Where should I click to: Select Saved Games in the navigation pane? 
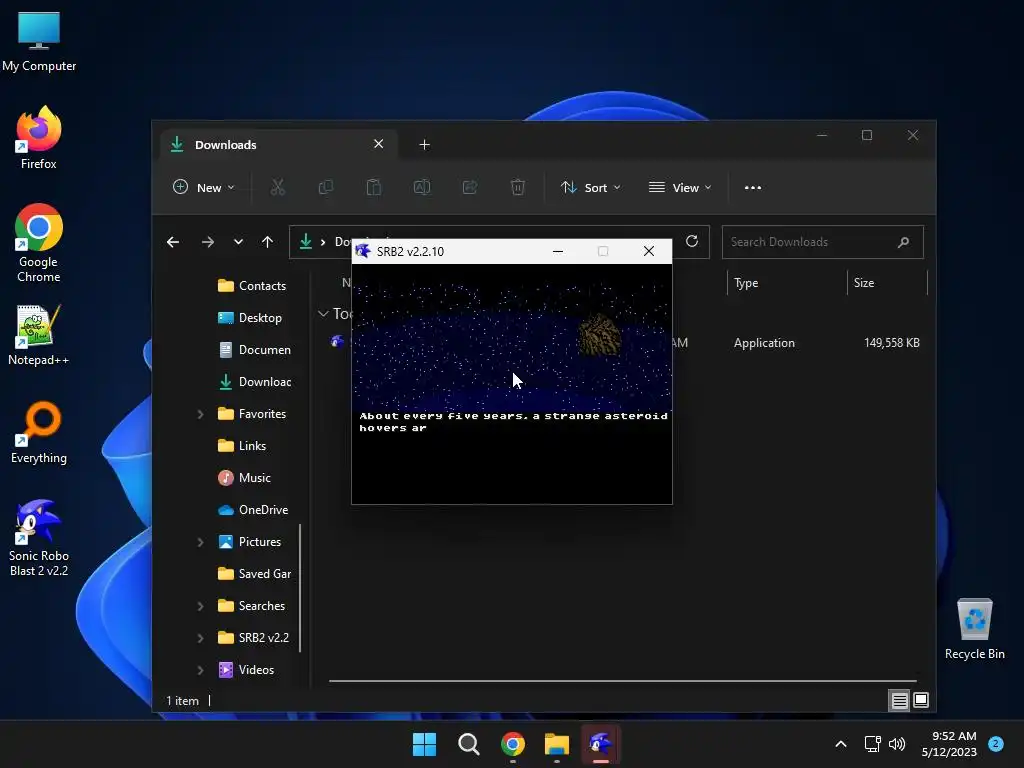[x=255, y=574]
